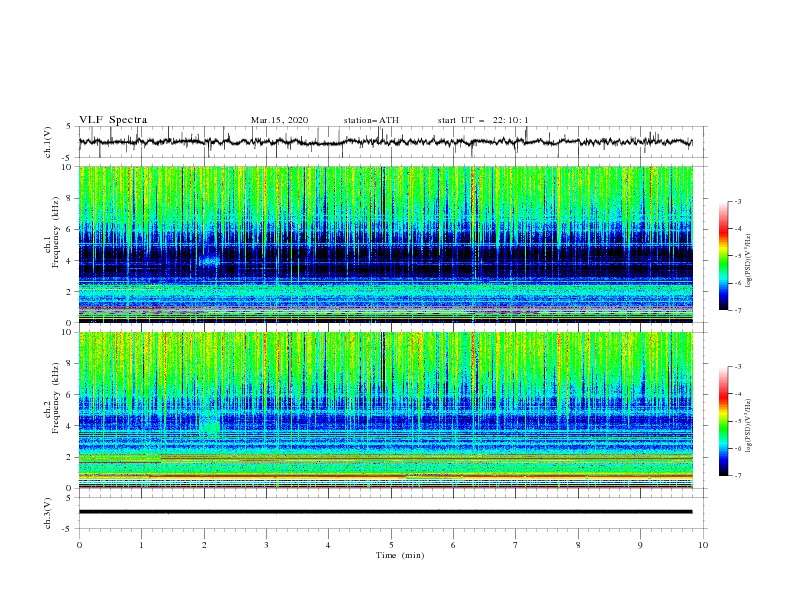
Task: Click the "2" tick on time axis
Action: (x=204, y=545)
